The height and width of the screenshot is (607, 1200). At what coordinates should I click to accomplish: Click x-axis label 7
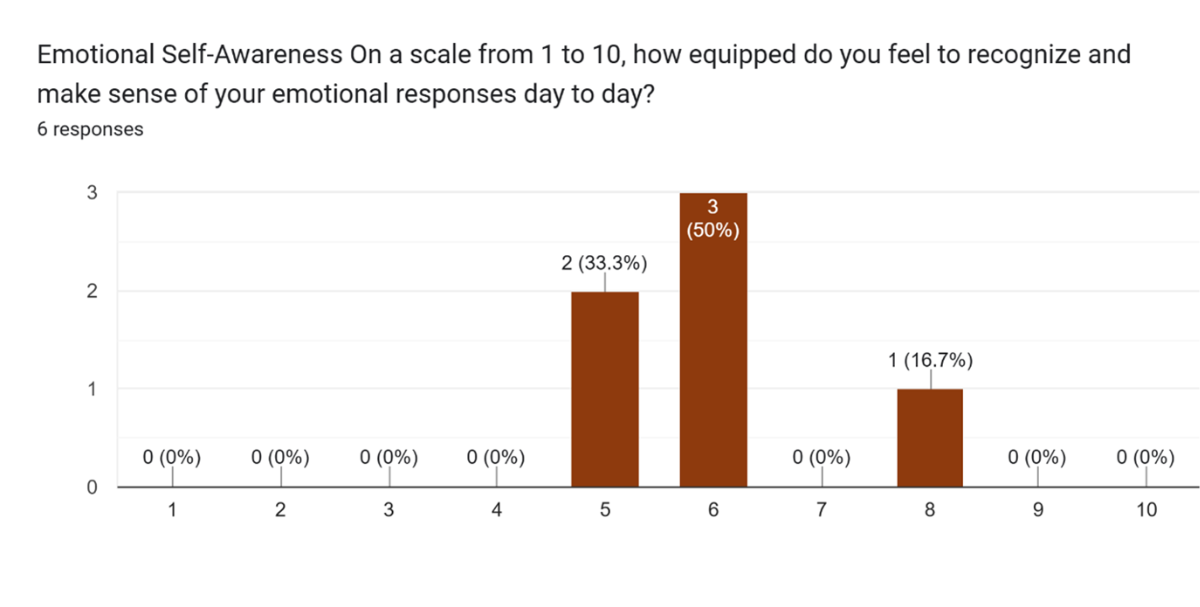[x=821, y=510]
